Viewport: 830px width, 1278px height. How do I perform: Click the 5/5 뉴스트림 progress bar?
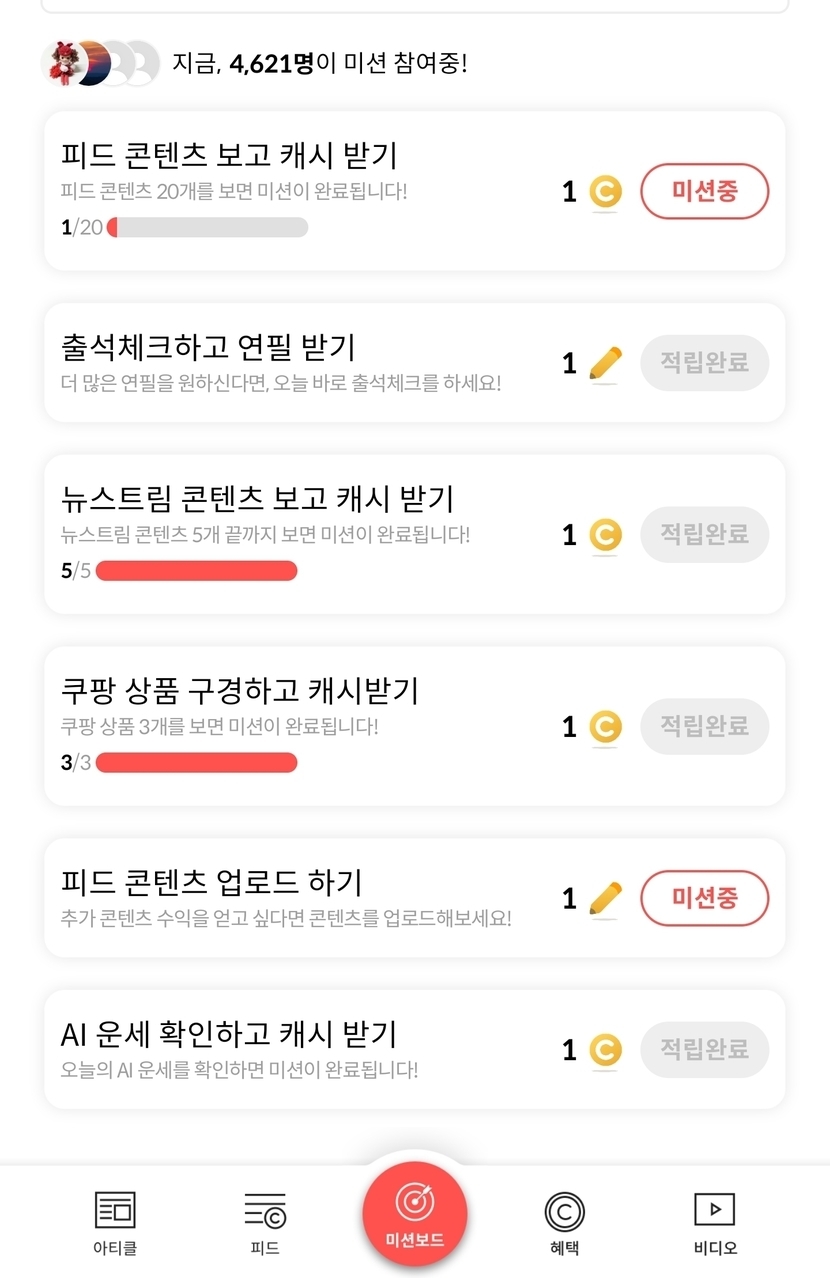coord(196,571)
